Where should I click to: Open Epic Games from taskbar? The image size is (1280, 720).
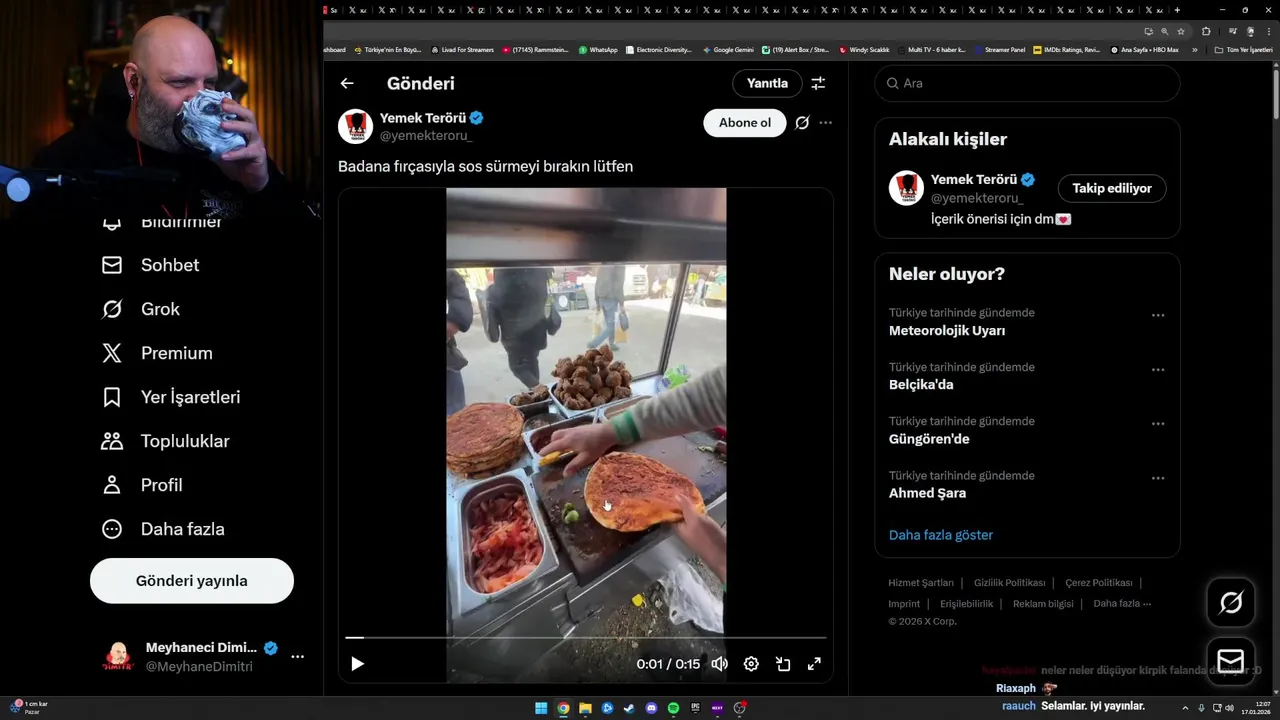pos(695,708)
